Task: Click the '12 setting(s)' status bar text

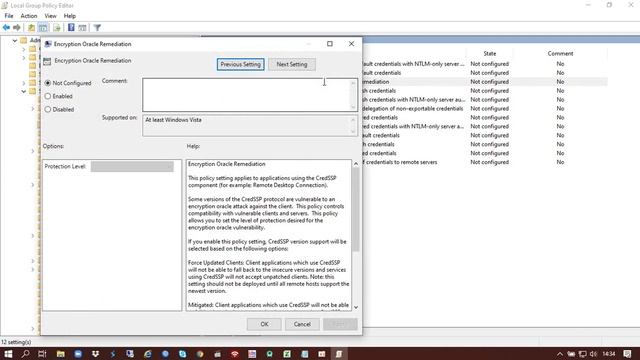Action: click(x=16, y=342)
